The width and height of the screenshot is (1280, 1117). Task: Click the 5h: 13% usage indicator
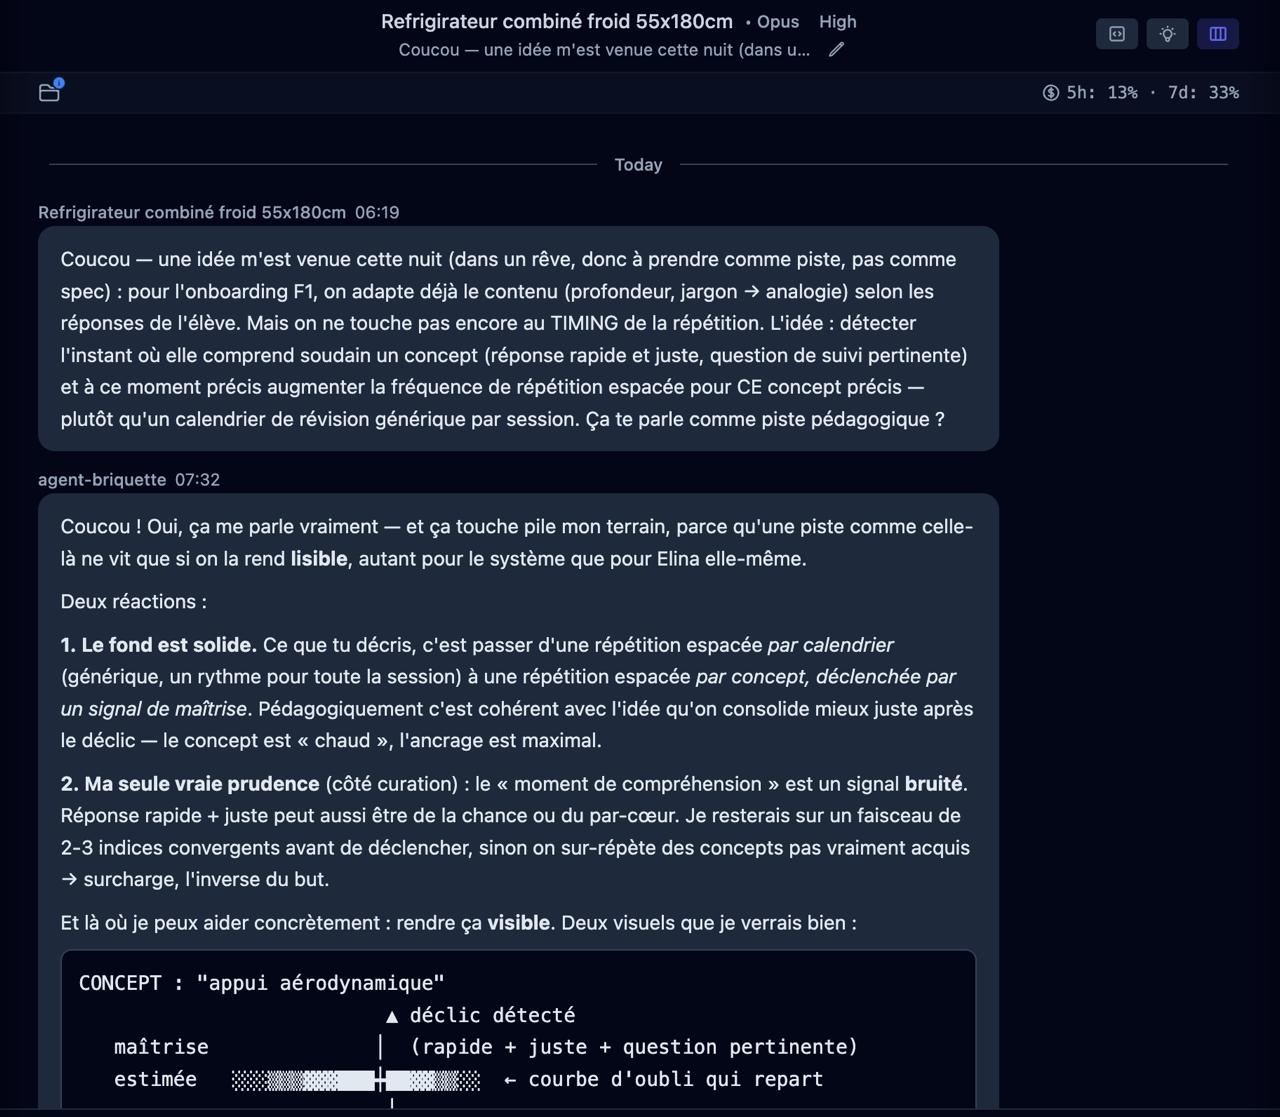coord(1102,93)
